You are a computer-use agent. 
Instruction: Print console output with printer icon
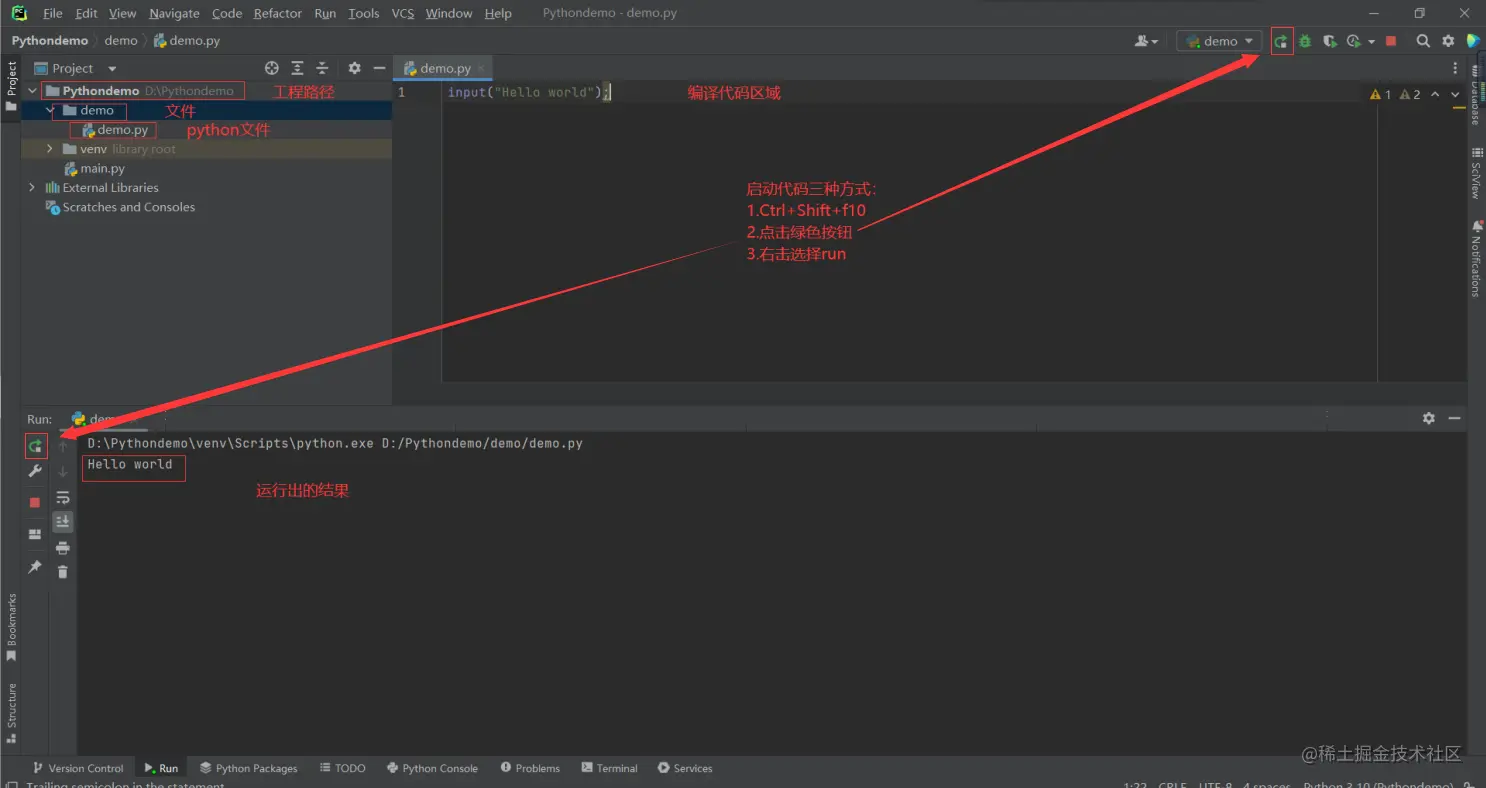(x=63, y=547)
